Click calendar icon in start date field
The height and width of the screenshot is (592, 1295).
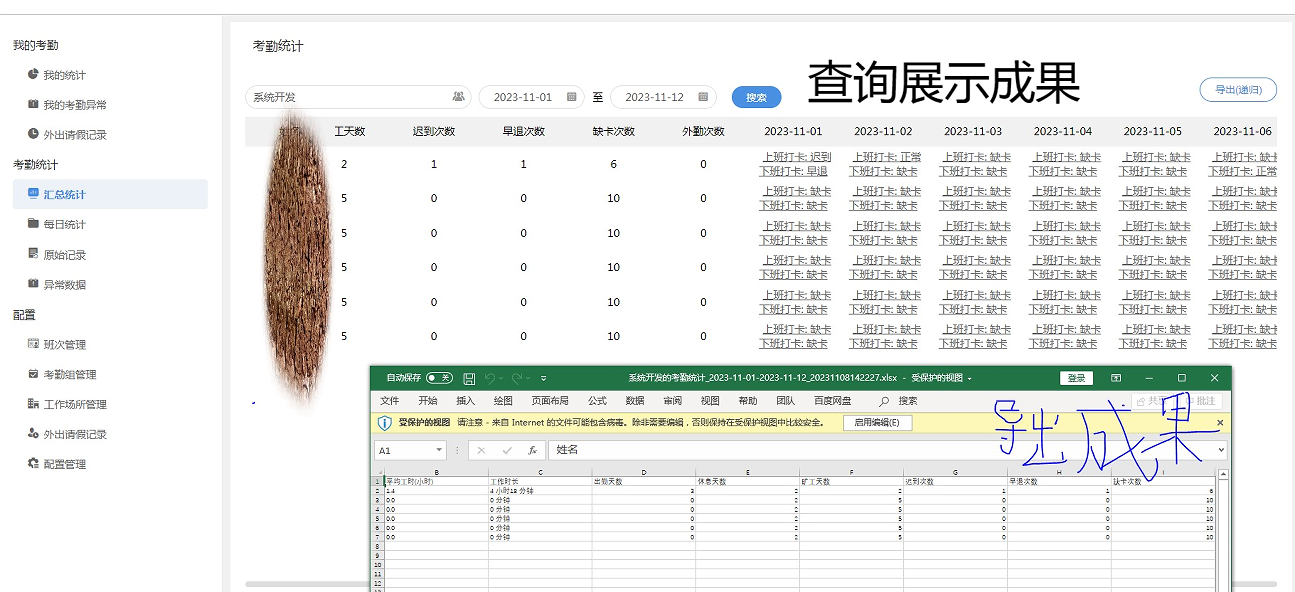571,97
